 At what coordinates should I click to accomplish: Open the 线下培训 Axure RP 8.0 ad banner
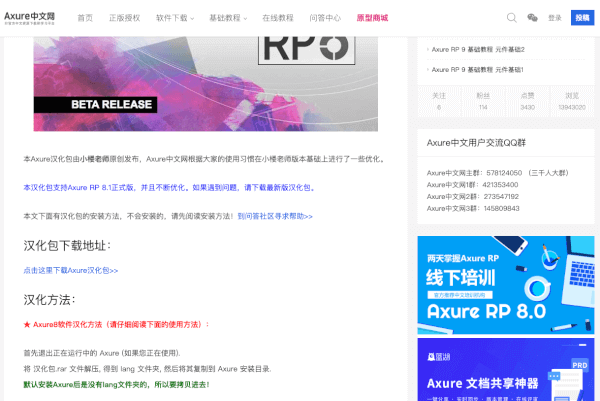coord(506,285)
